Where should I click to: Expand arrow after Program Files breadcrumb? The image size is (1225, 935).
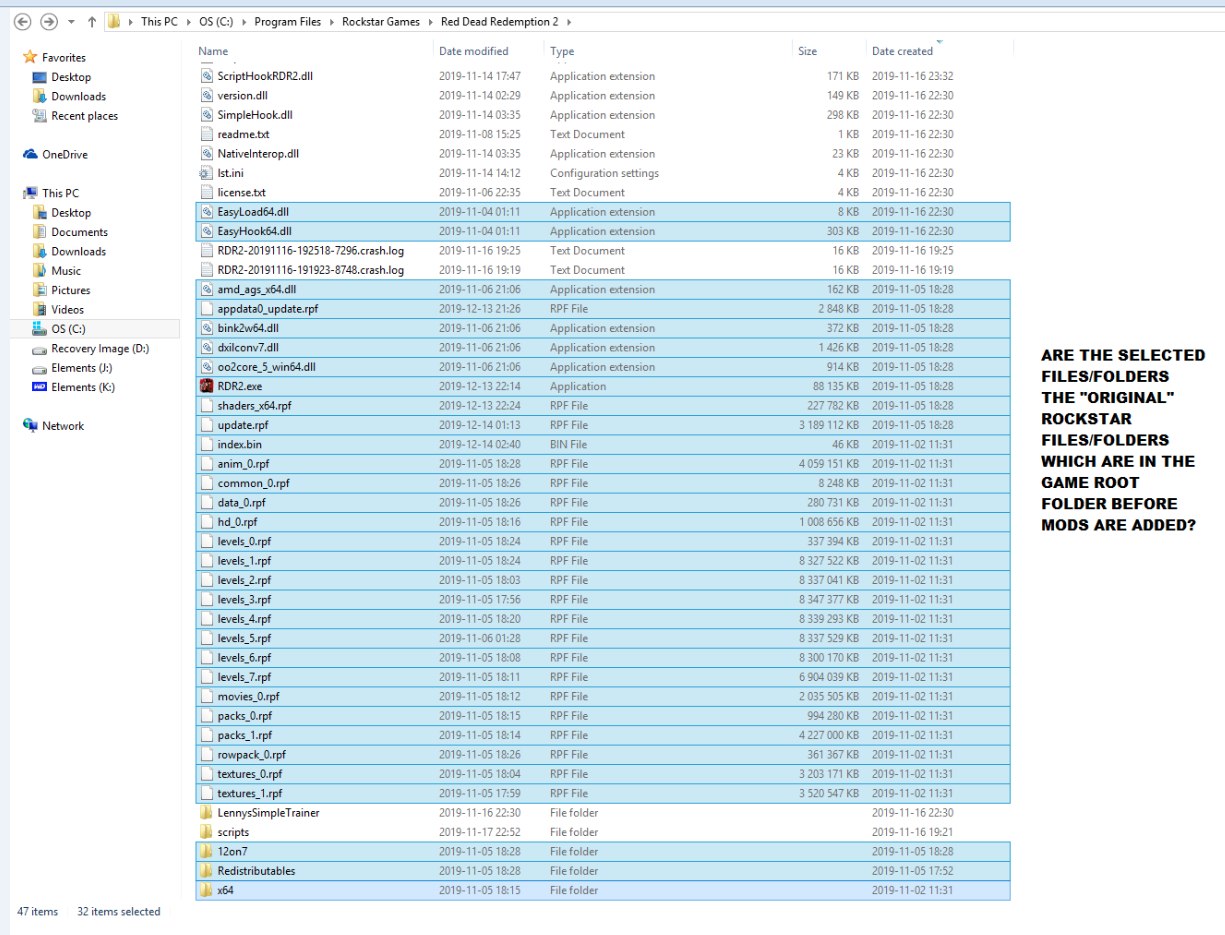click(332, 22)
